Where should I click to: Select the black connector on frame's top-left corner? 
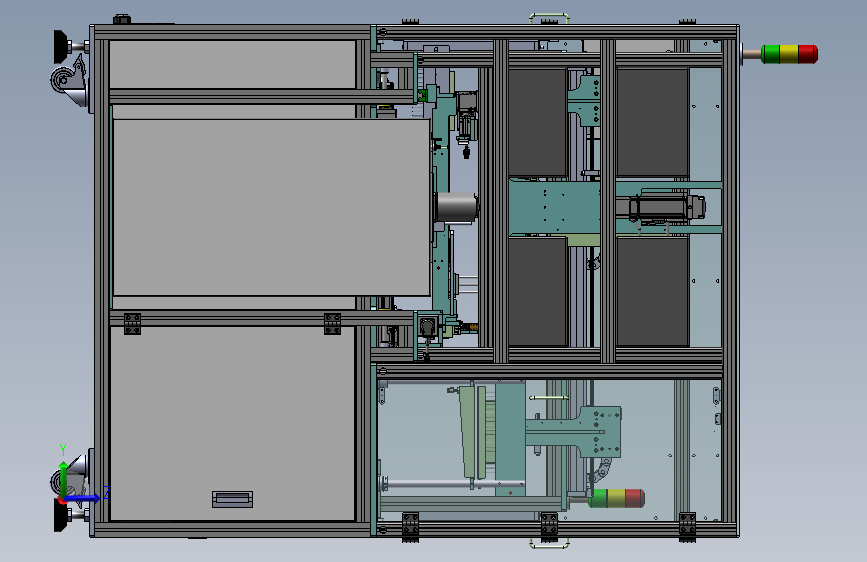(122, 20)
